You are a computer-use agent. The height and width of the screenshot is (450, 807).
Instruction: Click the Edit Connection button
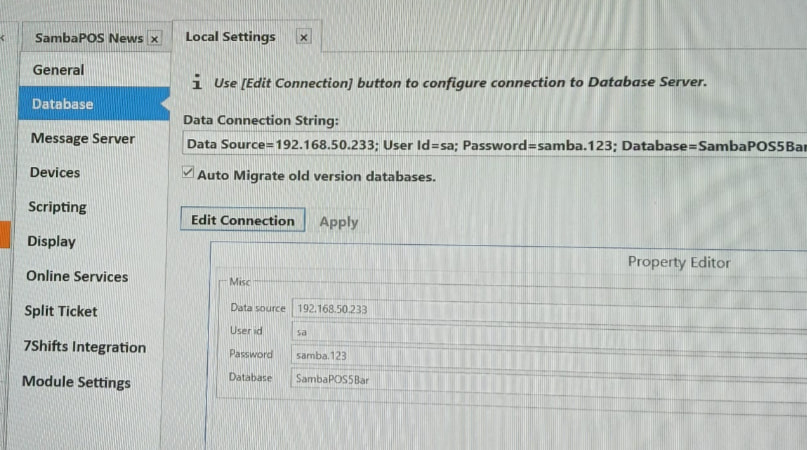coord(243,221)
